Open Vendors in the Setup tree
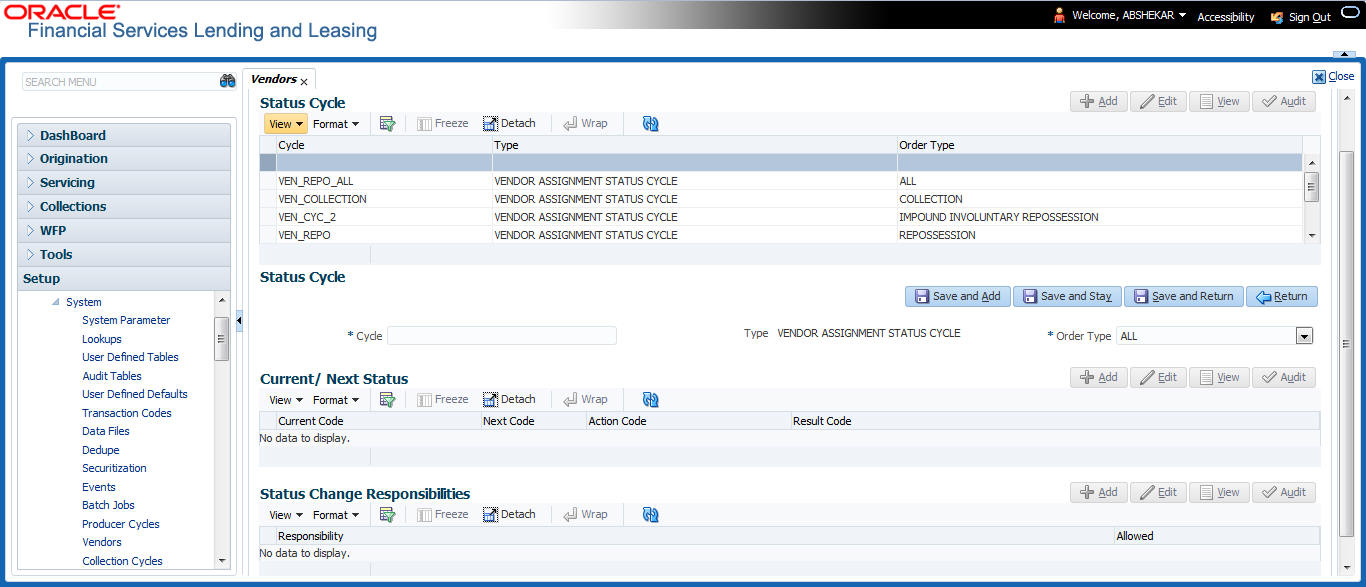1366x587 pixels. [x=102, y=542]
